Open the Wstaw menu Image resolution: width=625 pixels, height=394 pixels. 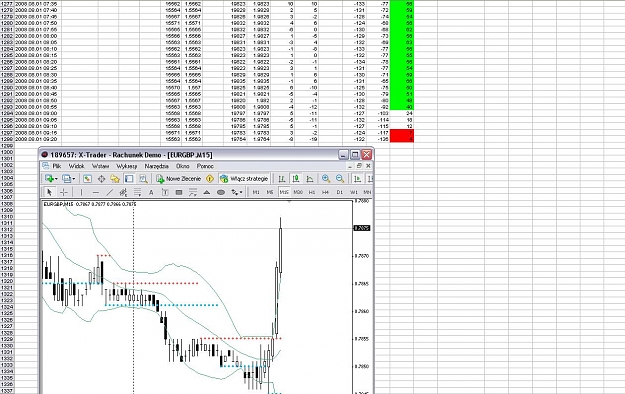click(100, 166)
